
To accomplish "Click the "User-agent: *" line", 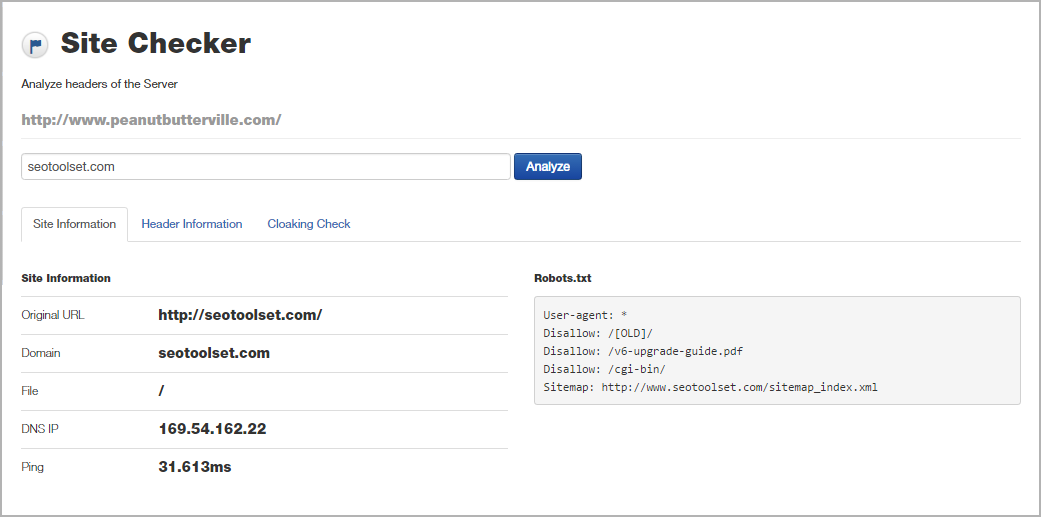I will (585, 315).
